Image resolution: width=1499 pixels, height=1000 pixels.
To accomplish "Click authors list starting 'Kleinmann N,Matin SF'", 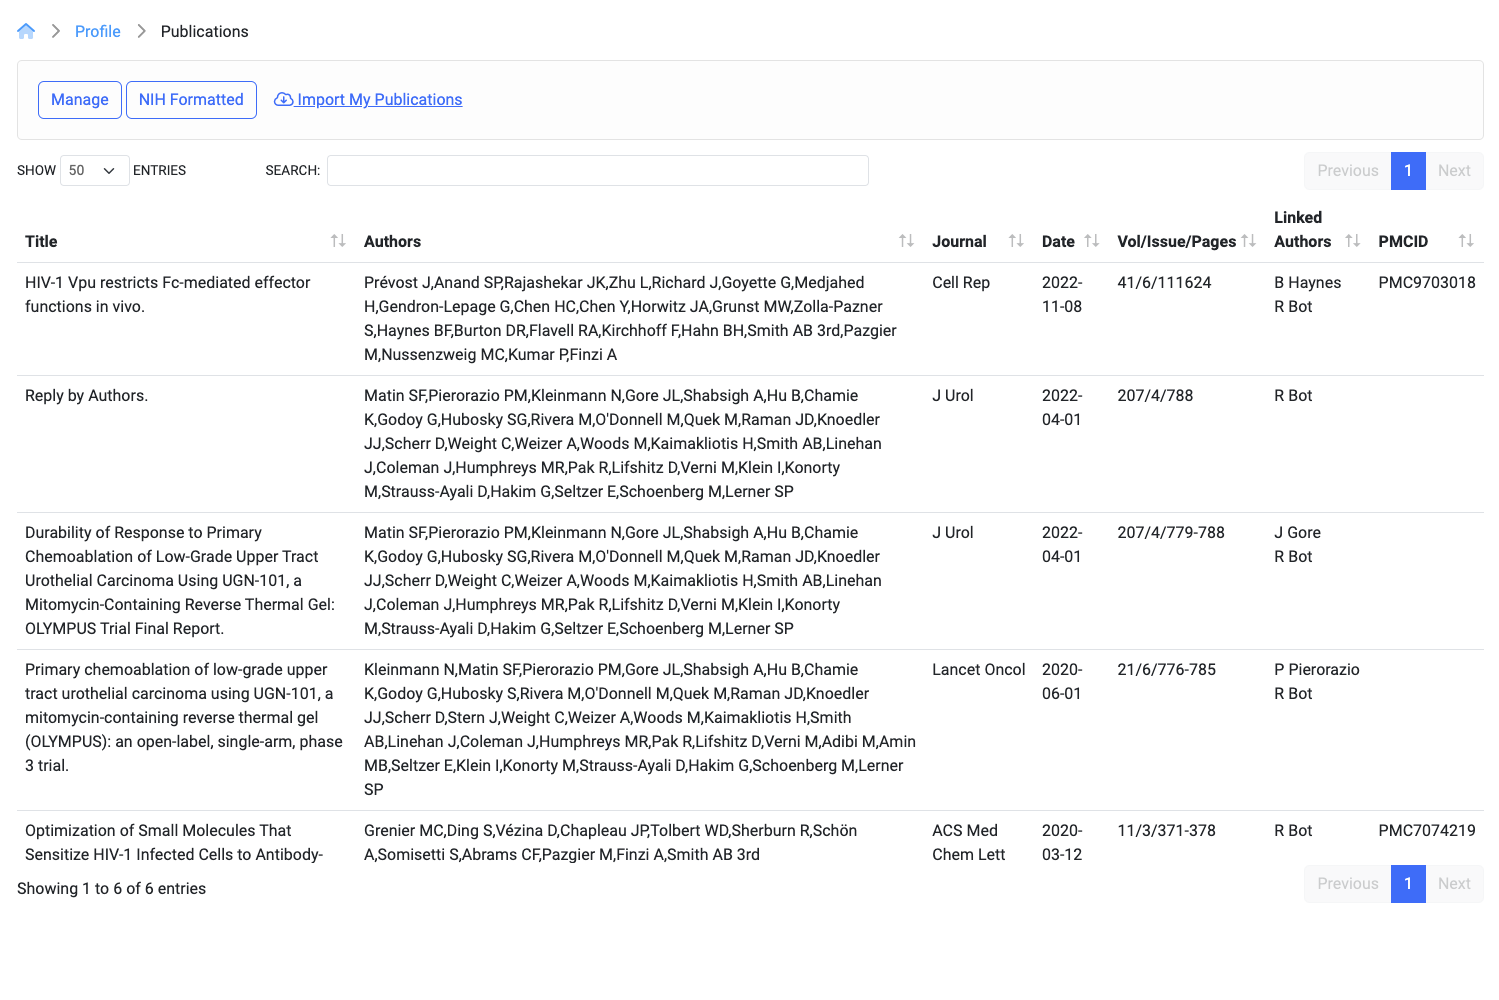I will point(640,730).
